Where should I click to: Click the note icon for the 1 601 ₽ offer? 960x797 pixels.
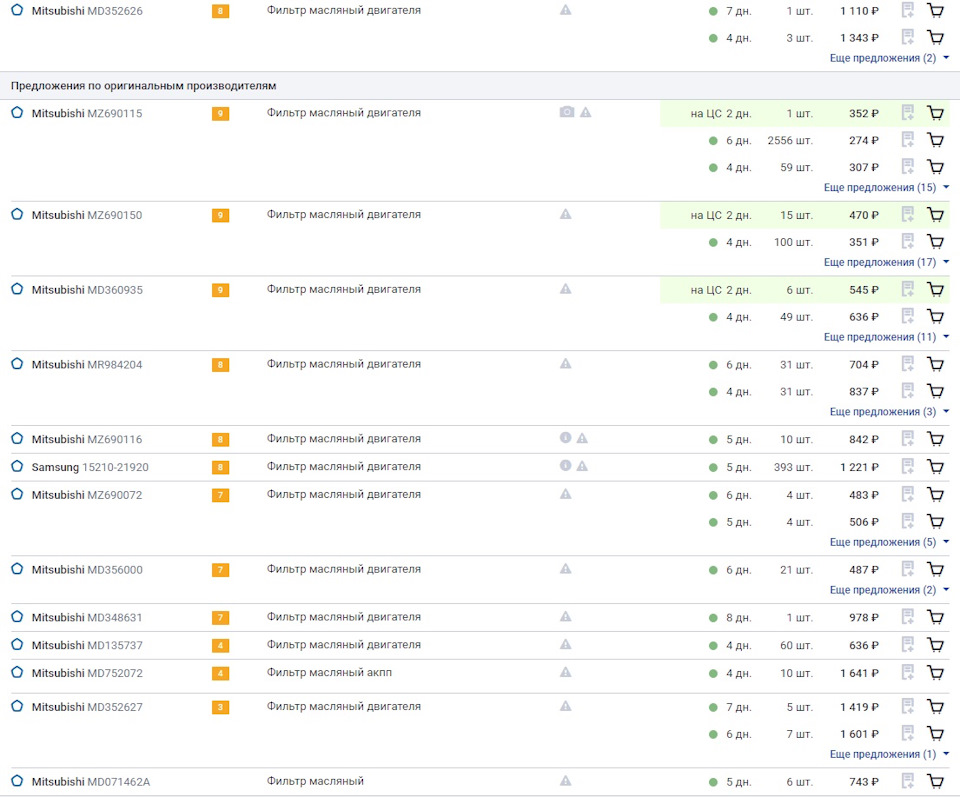(x=908, y=733)
